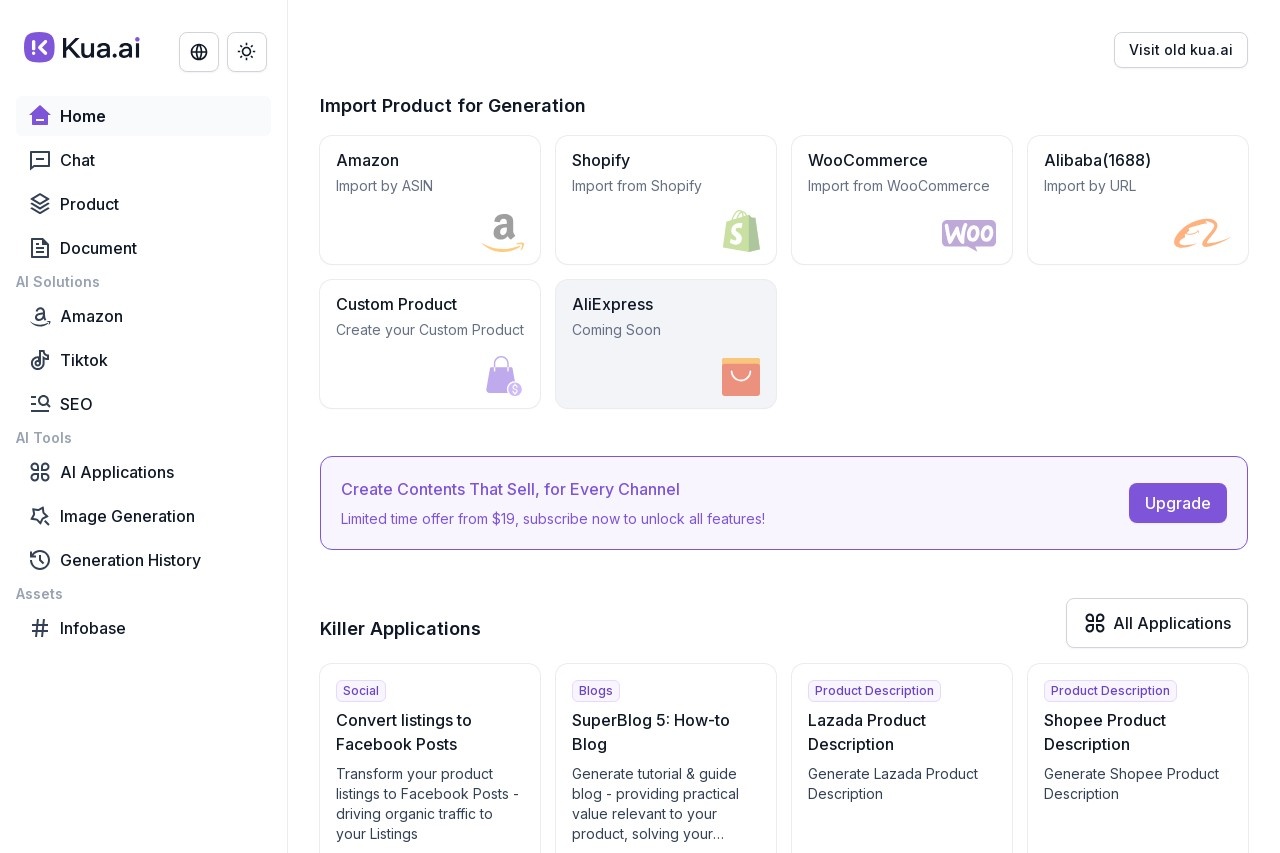Go to Home in the sidebar
1280x853 pixels.
(x=143, y=116)
